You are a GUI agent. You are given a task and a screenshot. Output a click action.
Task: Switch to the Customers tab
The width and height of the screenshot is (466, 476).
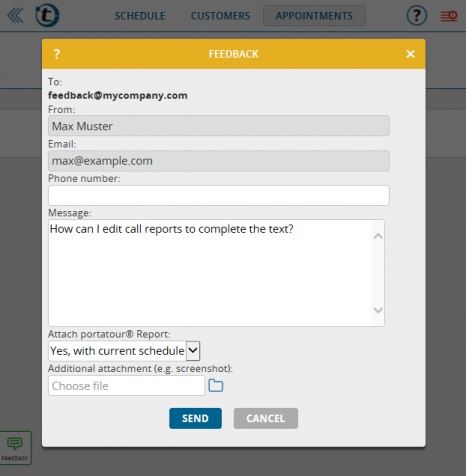point(220,16)
